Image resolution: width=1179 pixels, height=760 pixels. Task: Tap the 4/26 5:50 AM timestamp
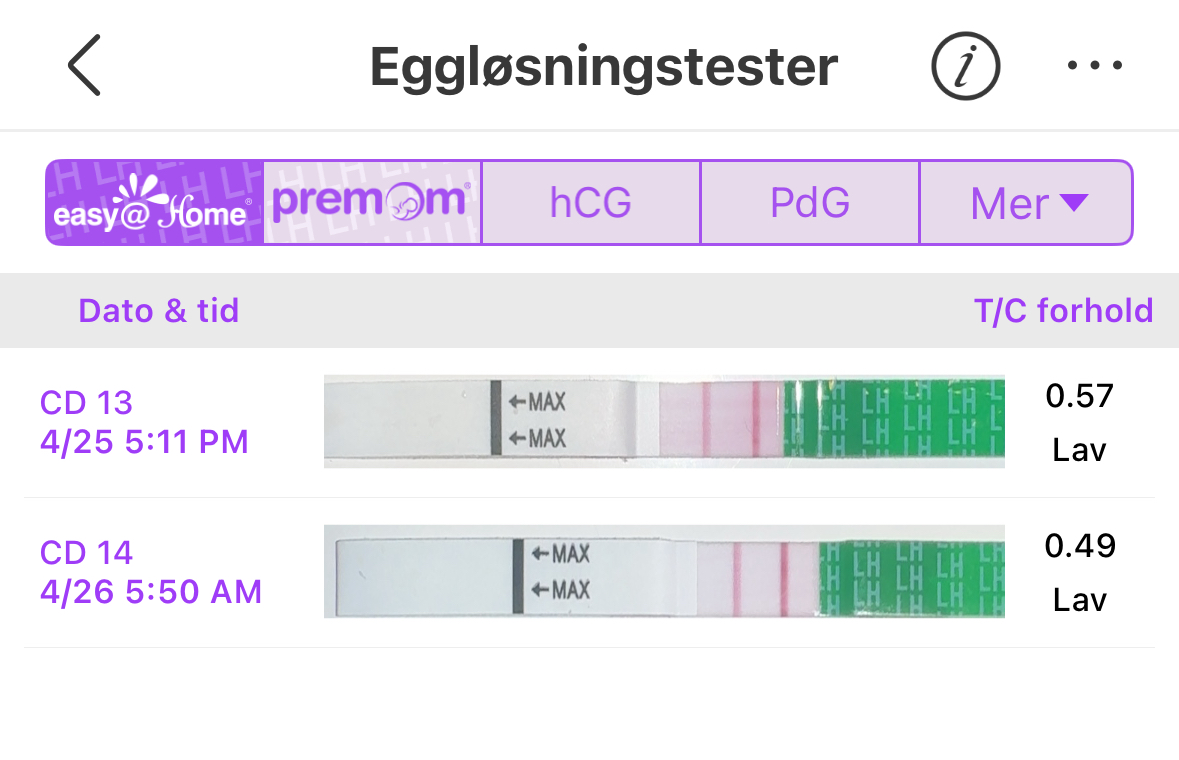coord(151,592)
